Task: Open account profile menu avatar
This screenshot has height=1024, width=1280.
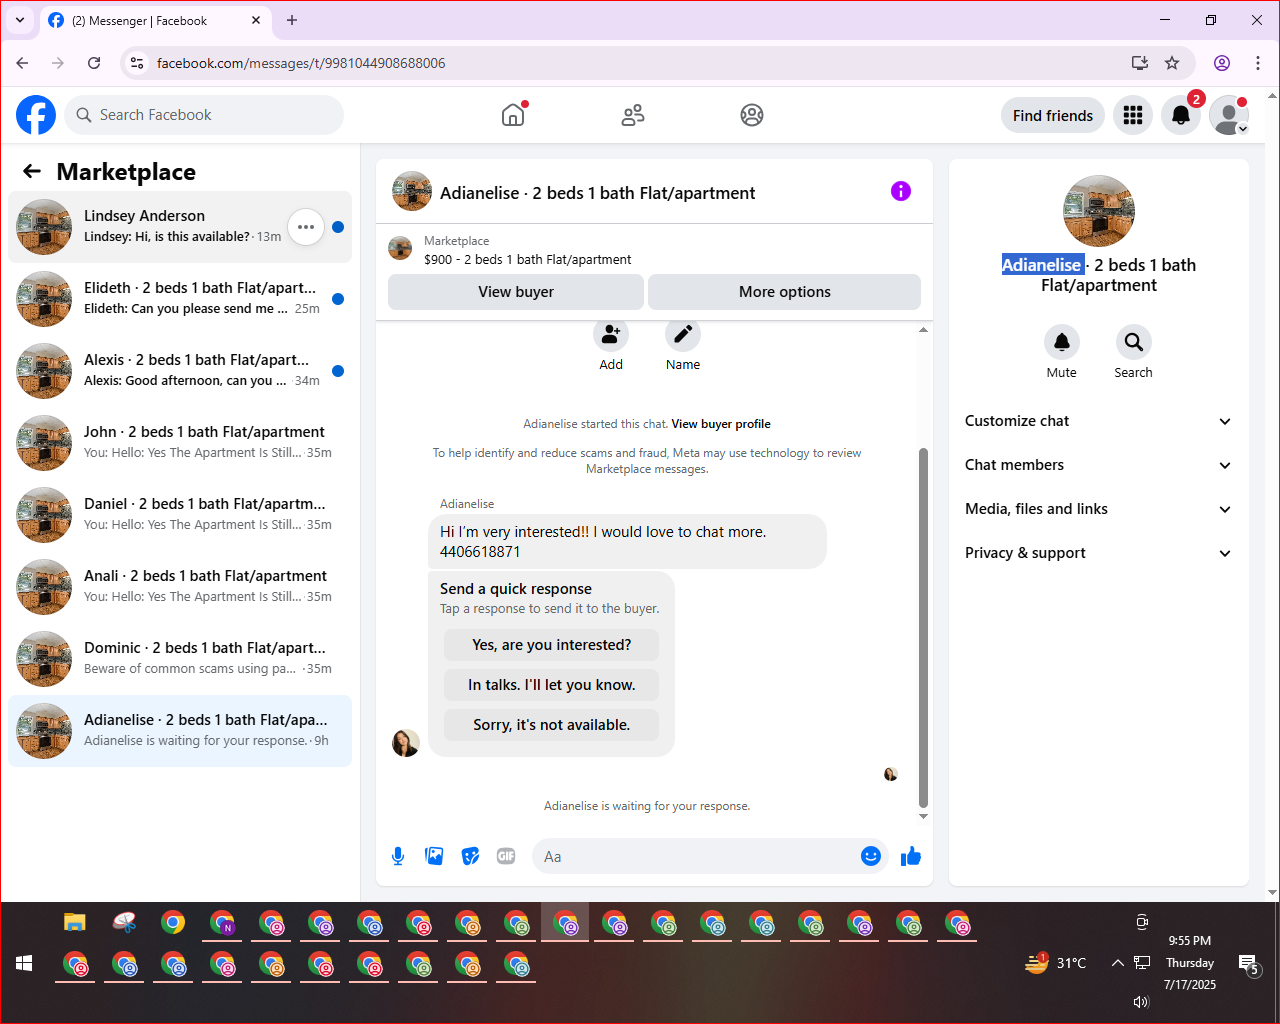Action: click(1229, 115)
